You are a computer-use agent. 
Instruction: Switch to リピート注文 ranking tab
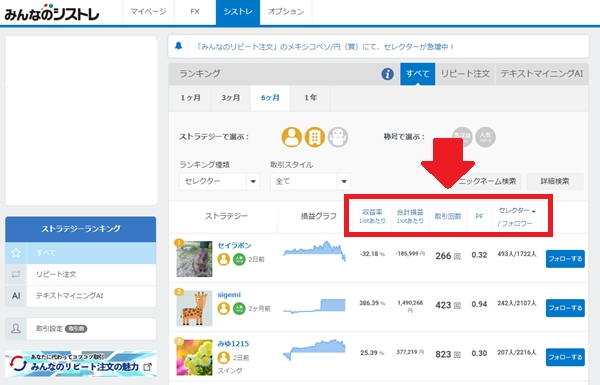pos(465,74)
